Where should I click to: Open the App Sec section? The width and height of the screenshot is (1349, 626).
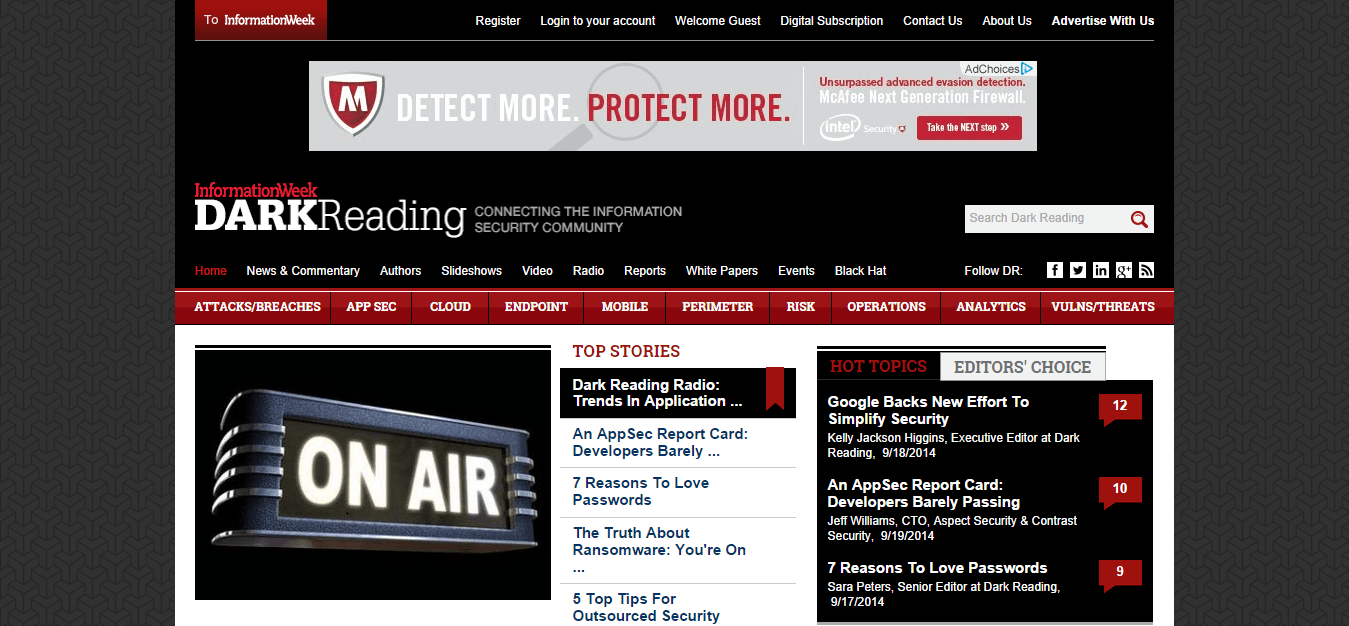[x=371, y=307]
